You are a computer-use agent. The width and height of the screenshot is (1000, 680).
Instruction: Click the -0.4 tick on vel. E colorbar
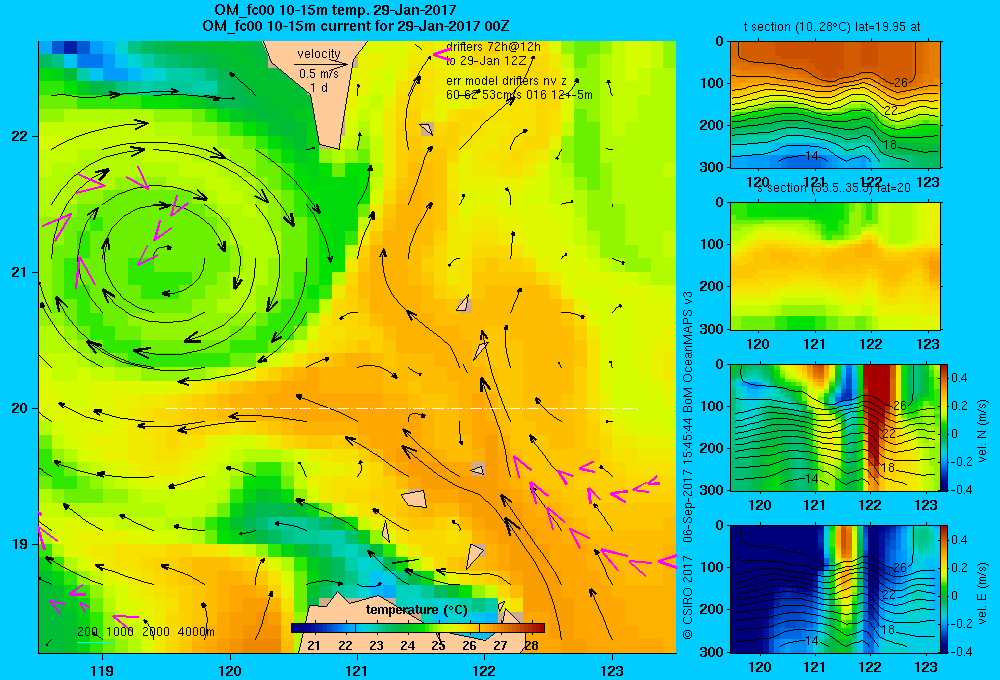[x=962, y=651]
